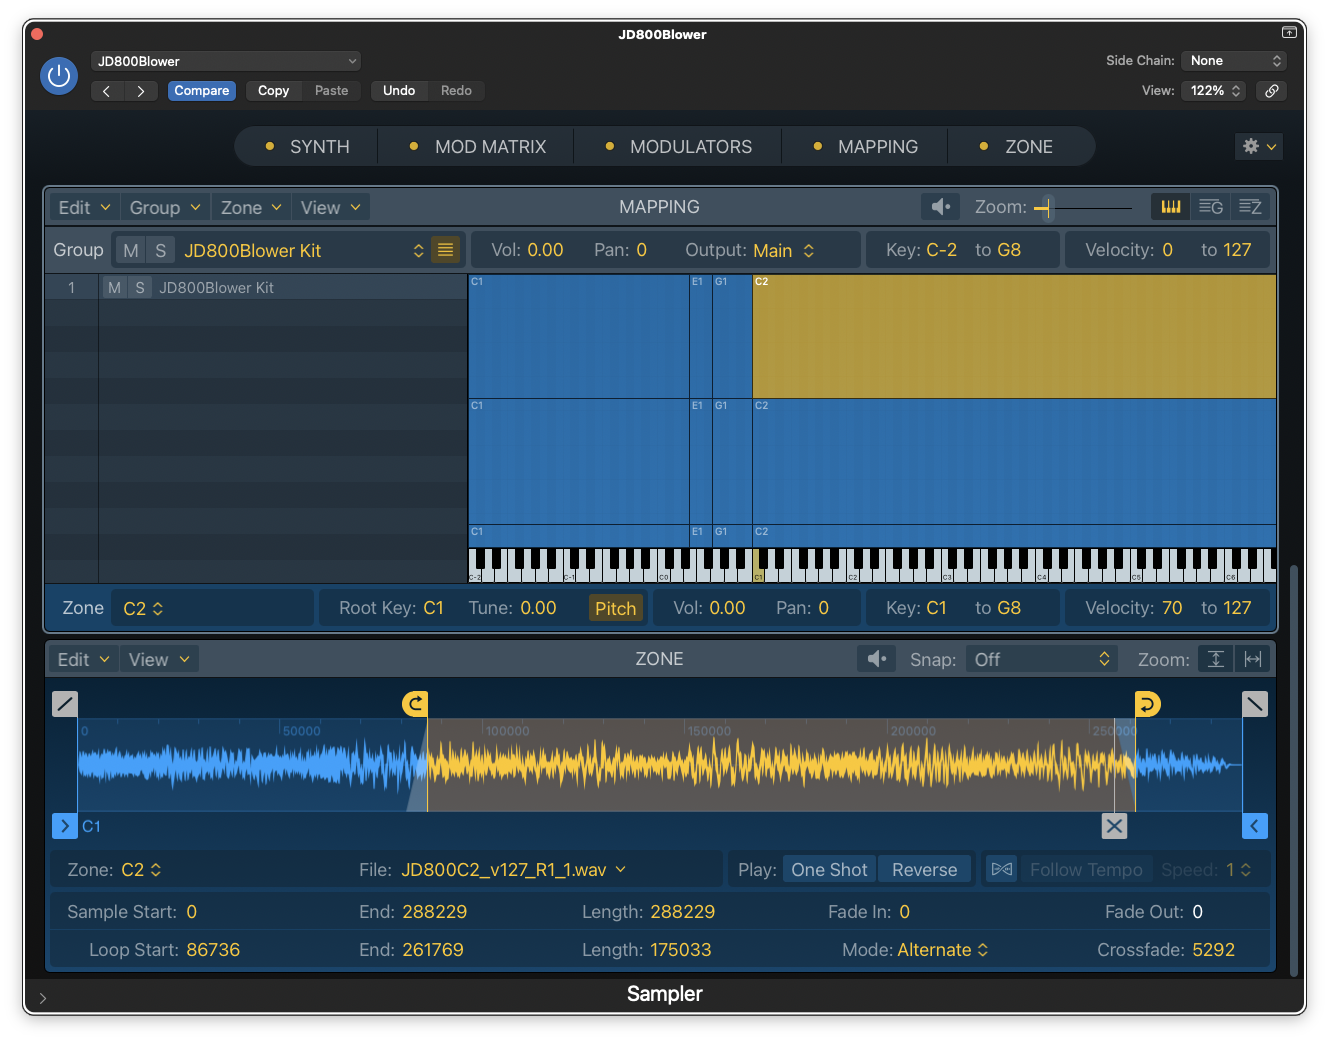Switch to group list view
The height and width of the screenshot is (1042, 1329).
pyautogui.click(x=1211, y=207)
